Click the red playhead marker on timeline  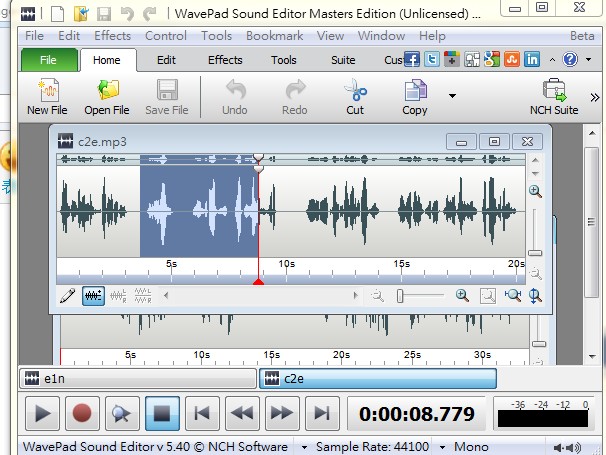pyautogui.click(x=258, y=281)
